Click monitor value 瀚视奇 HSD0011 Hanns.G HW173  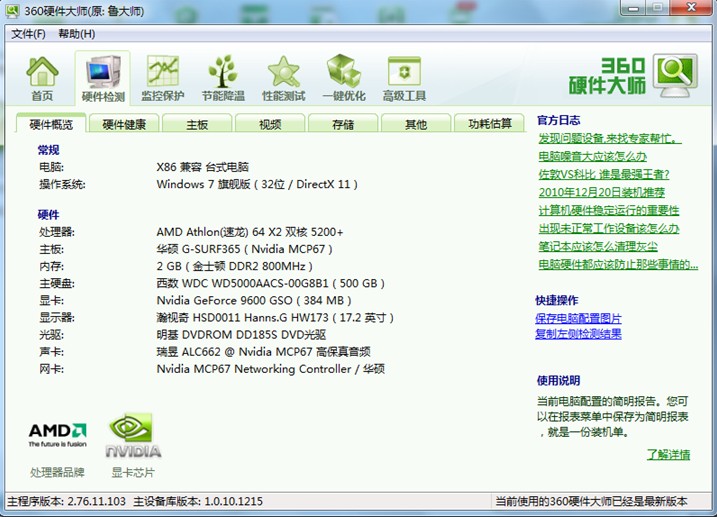coord(275,318)
